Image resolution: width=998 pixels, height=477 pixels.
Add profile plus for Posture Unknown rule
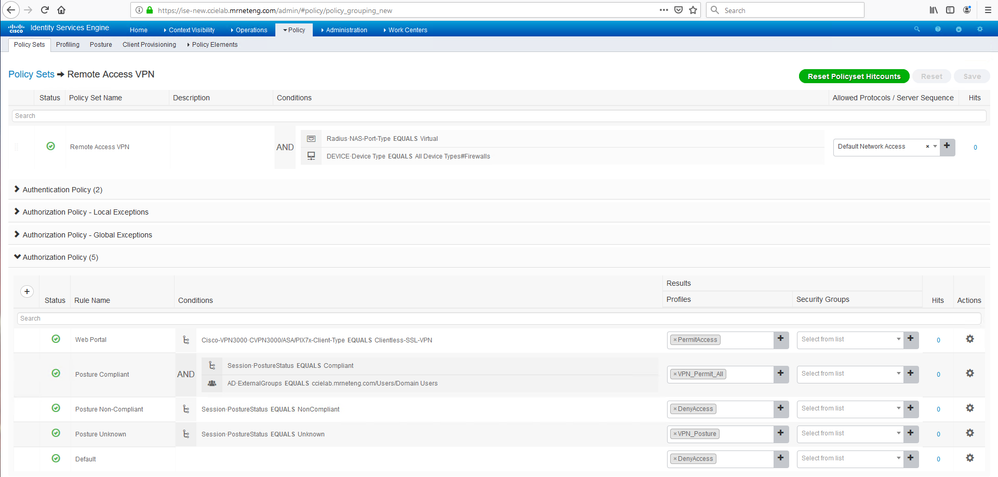[x=781, y=434]
